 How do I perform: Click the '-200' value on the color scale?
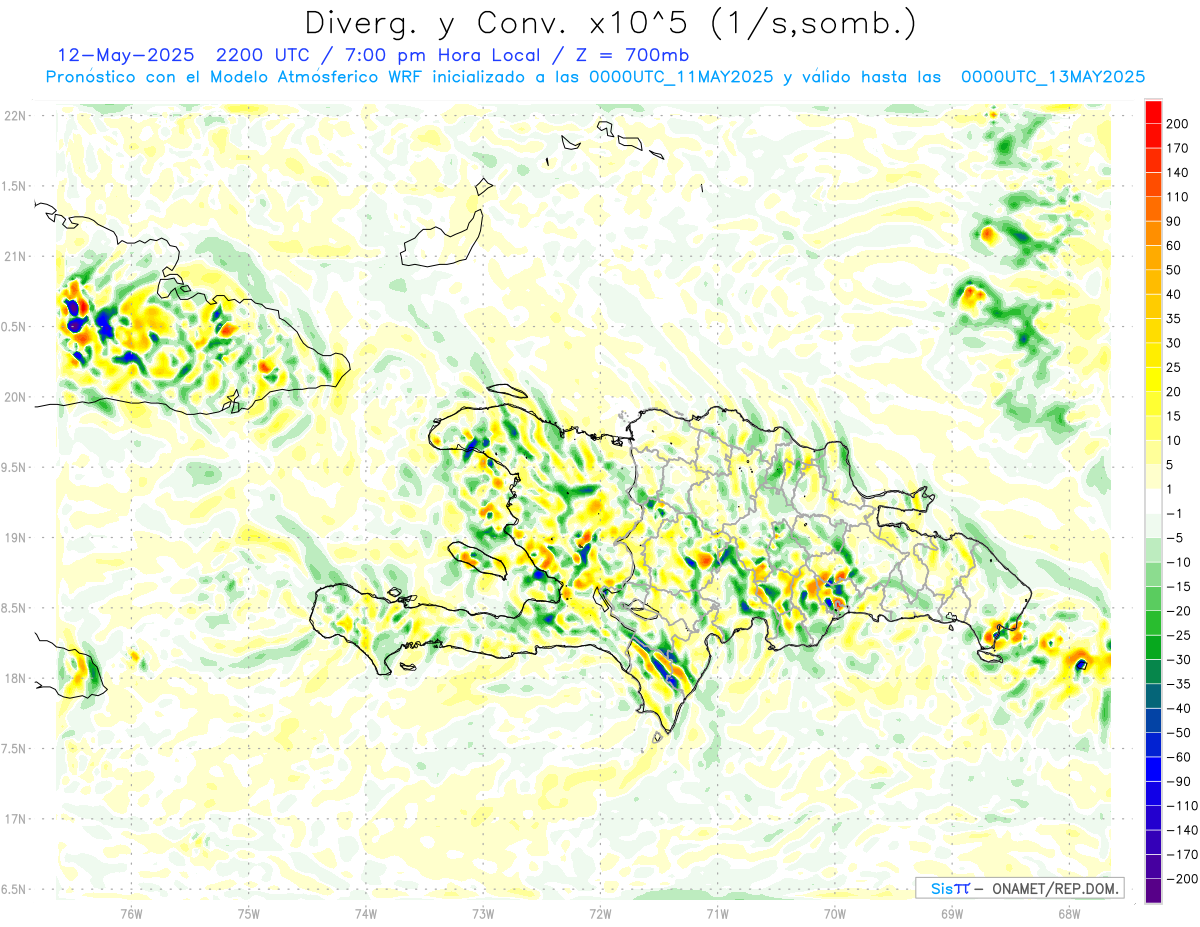1182,879
